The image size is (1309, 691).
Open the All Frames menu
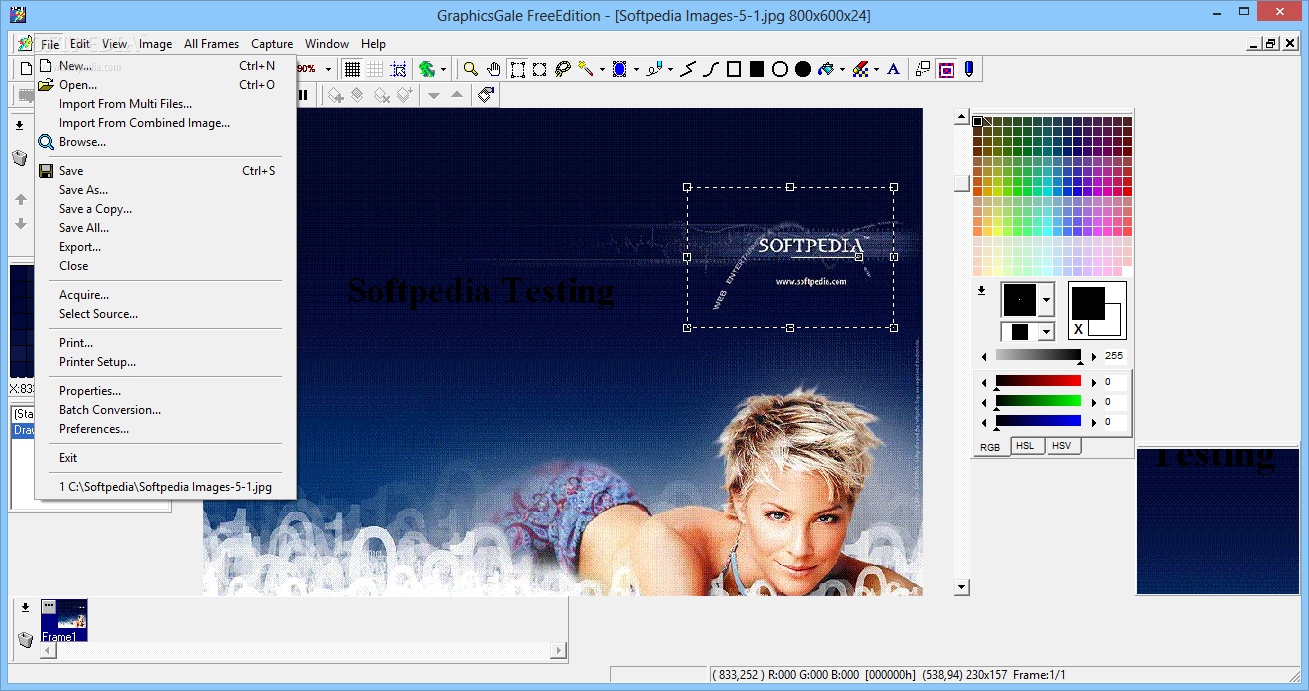coord(211,44)
